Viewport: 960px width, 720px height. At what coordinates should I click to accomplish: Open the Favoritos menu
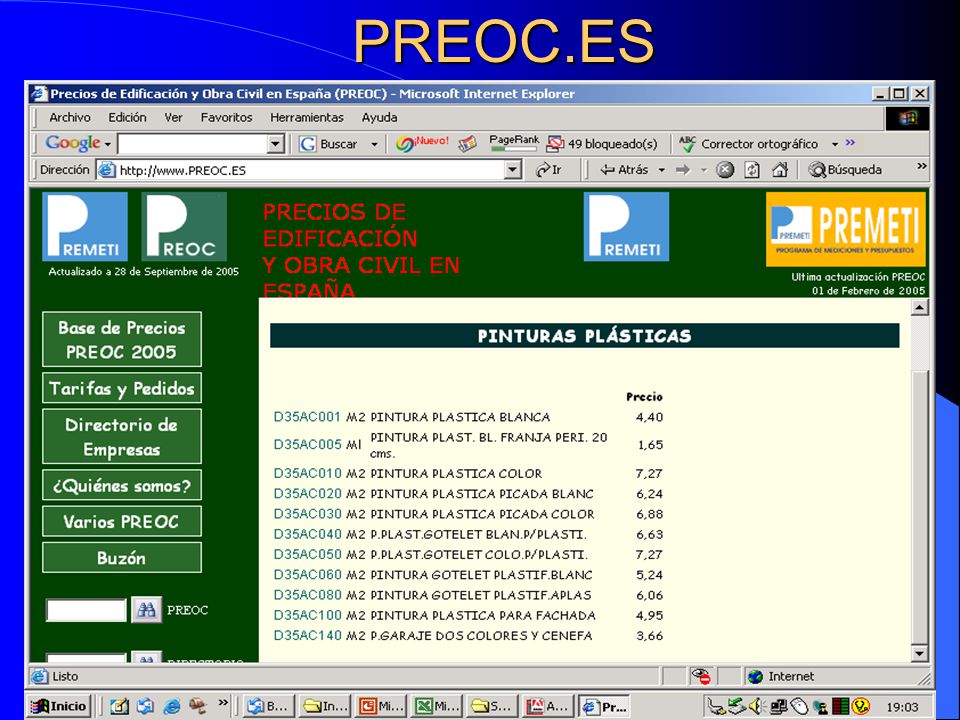[x=227, y=117]
